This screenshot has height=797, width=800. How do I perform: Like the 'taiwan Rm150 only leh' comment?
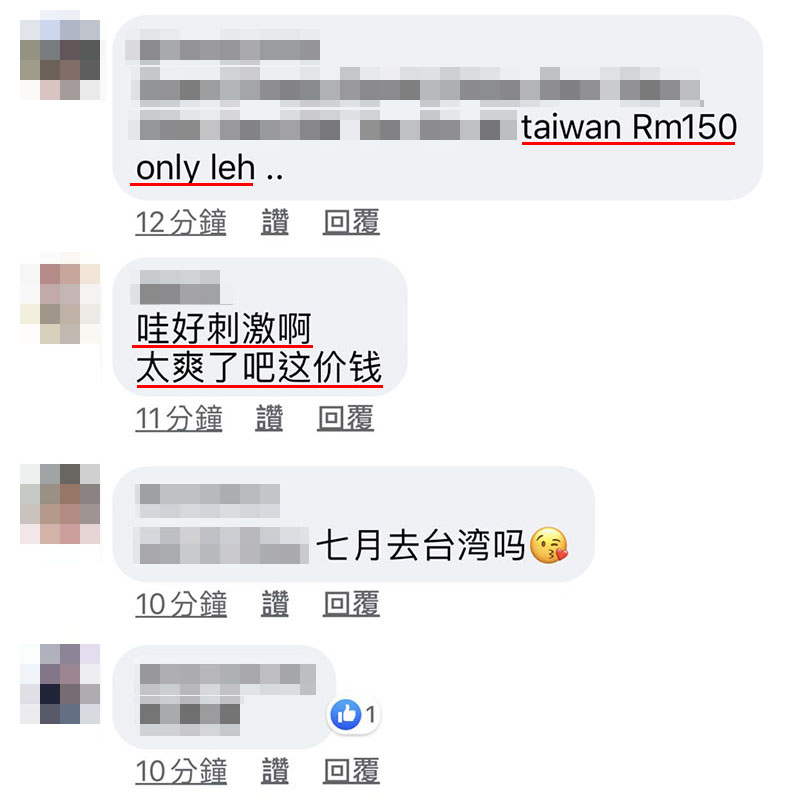275,222
